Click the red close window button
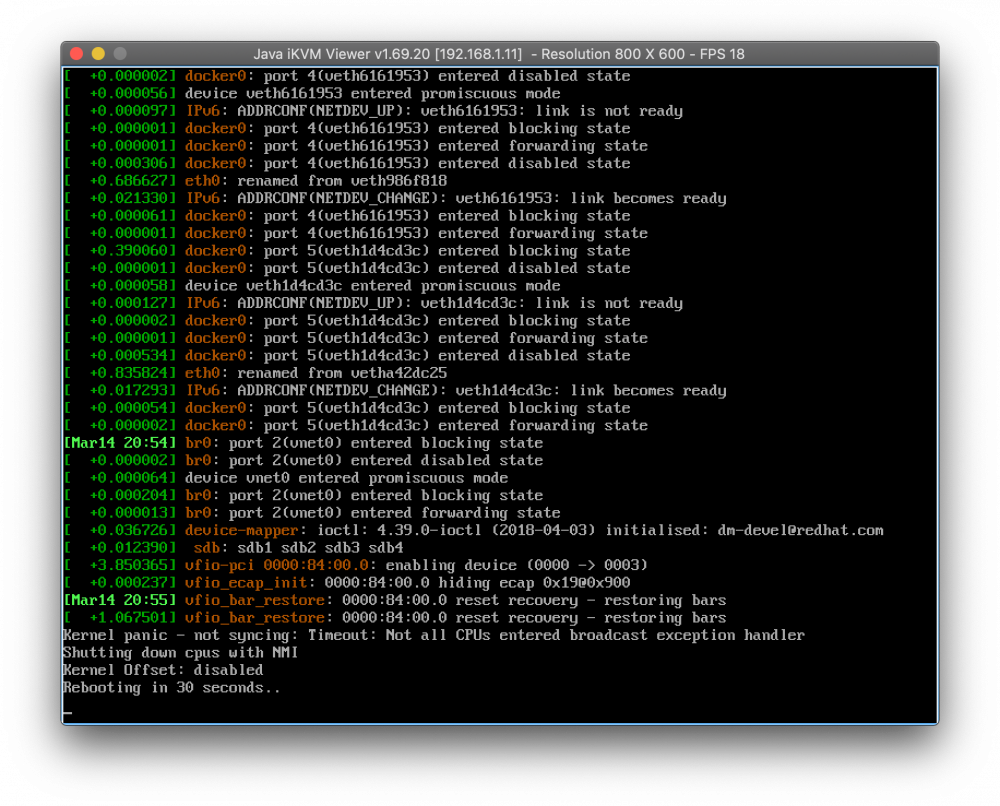The image size is (1000, 806). 77,54
